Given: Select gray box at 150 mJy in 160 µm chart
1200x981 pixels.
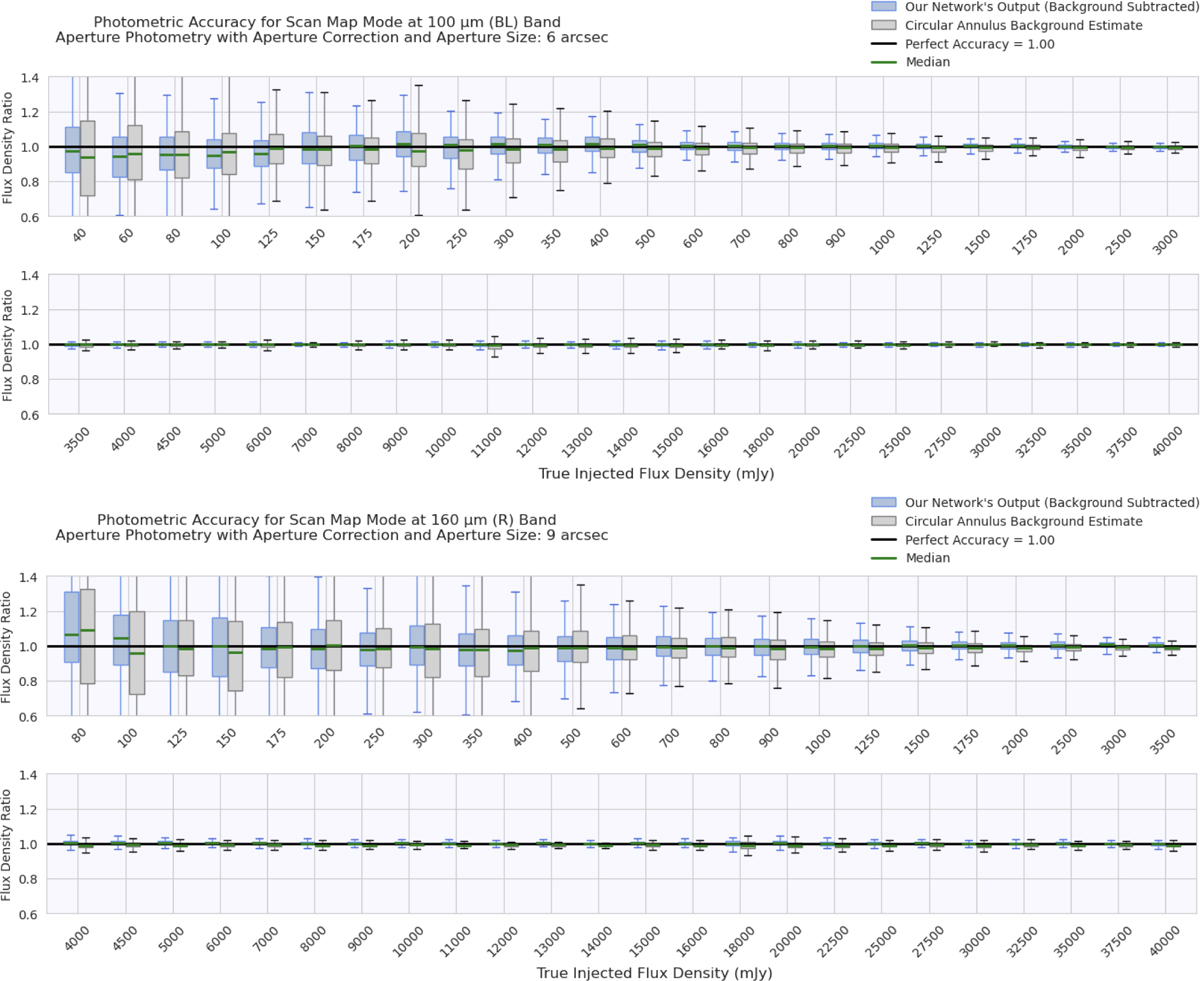Looking at the screenshot, I should click(236, 656).
